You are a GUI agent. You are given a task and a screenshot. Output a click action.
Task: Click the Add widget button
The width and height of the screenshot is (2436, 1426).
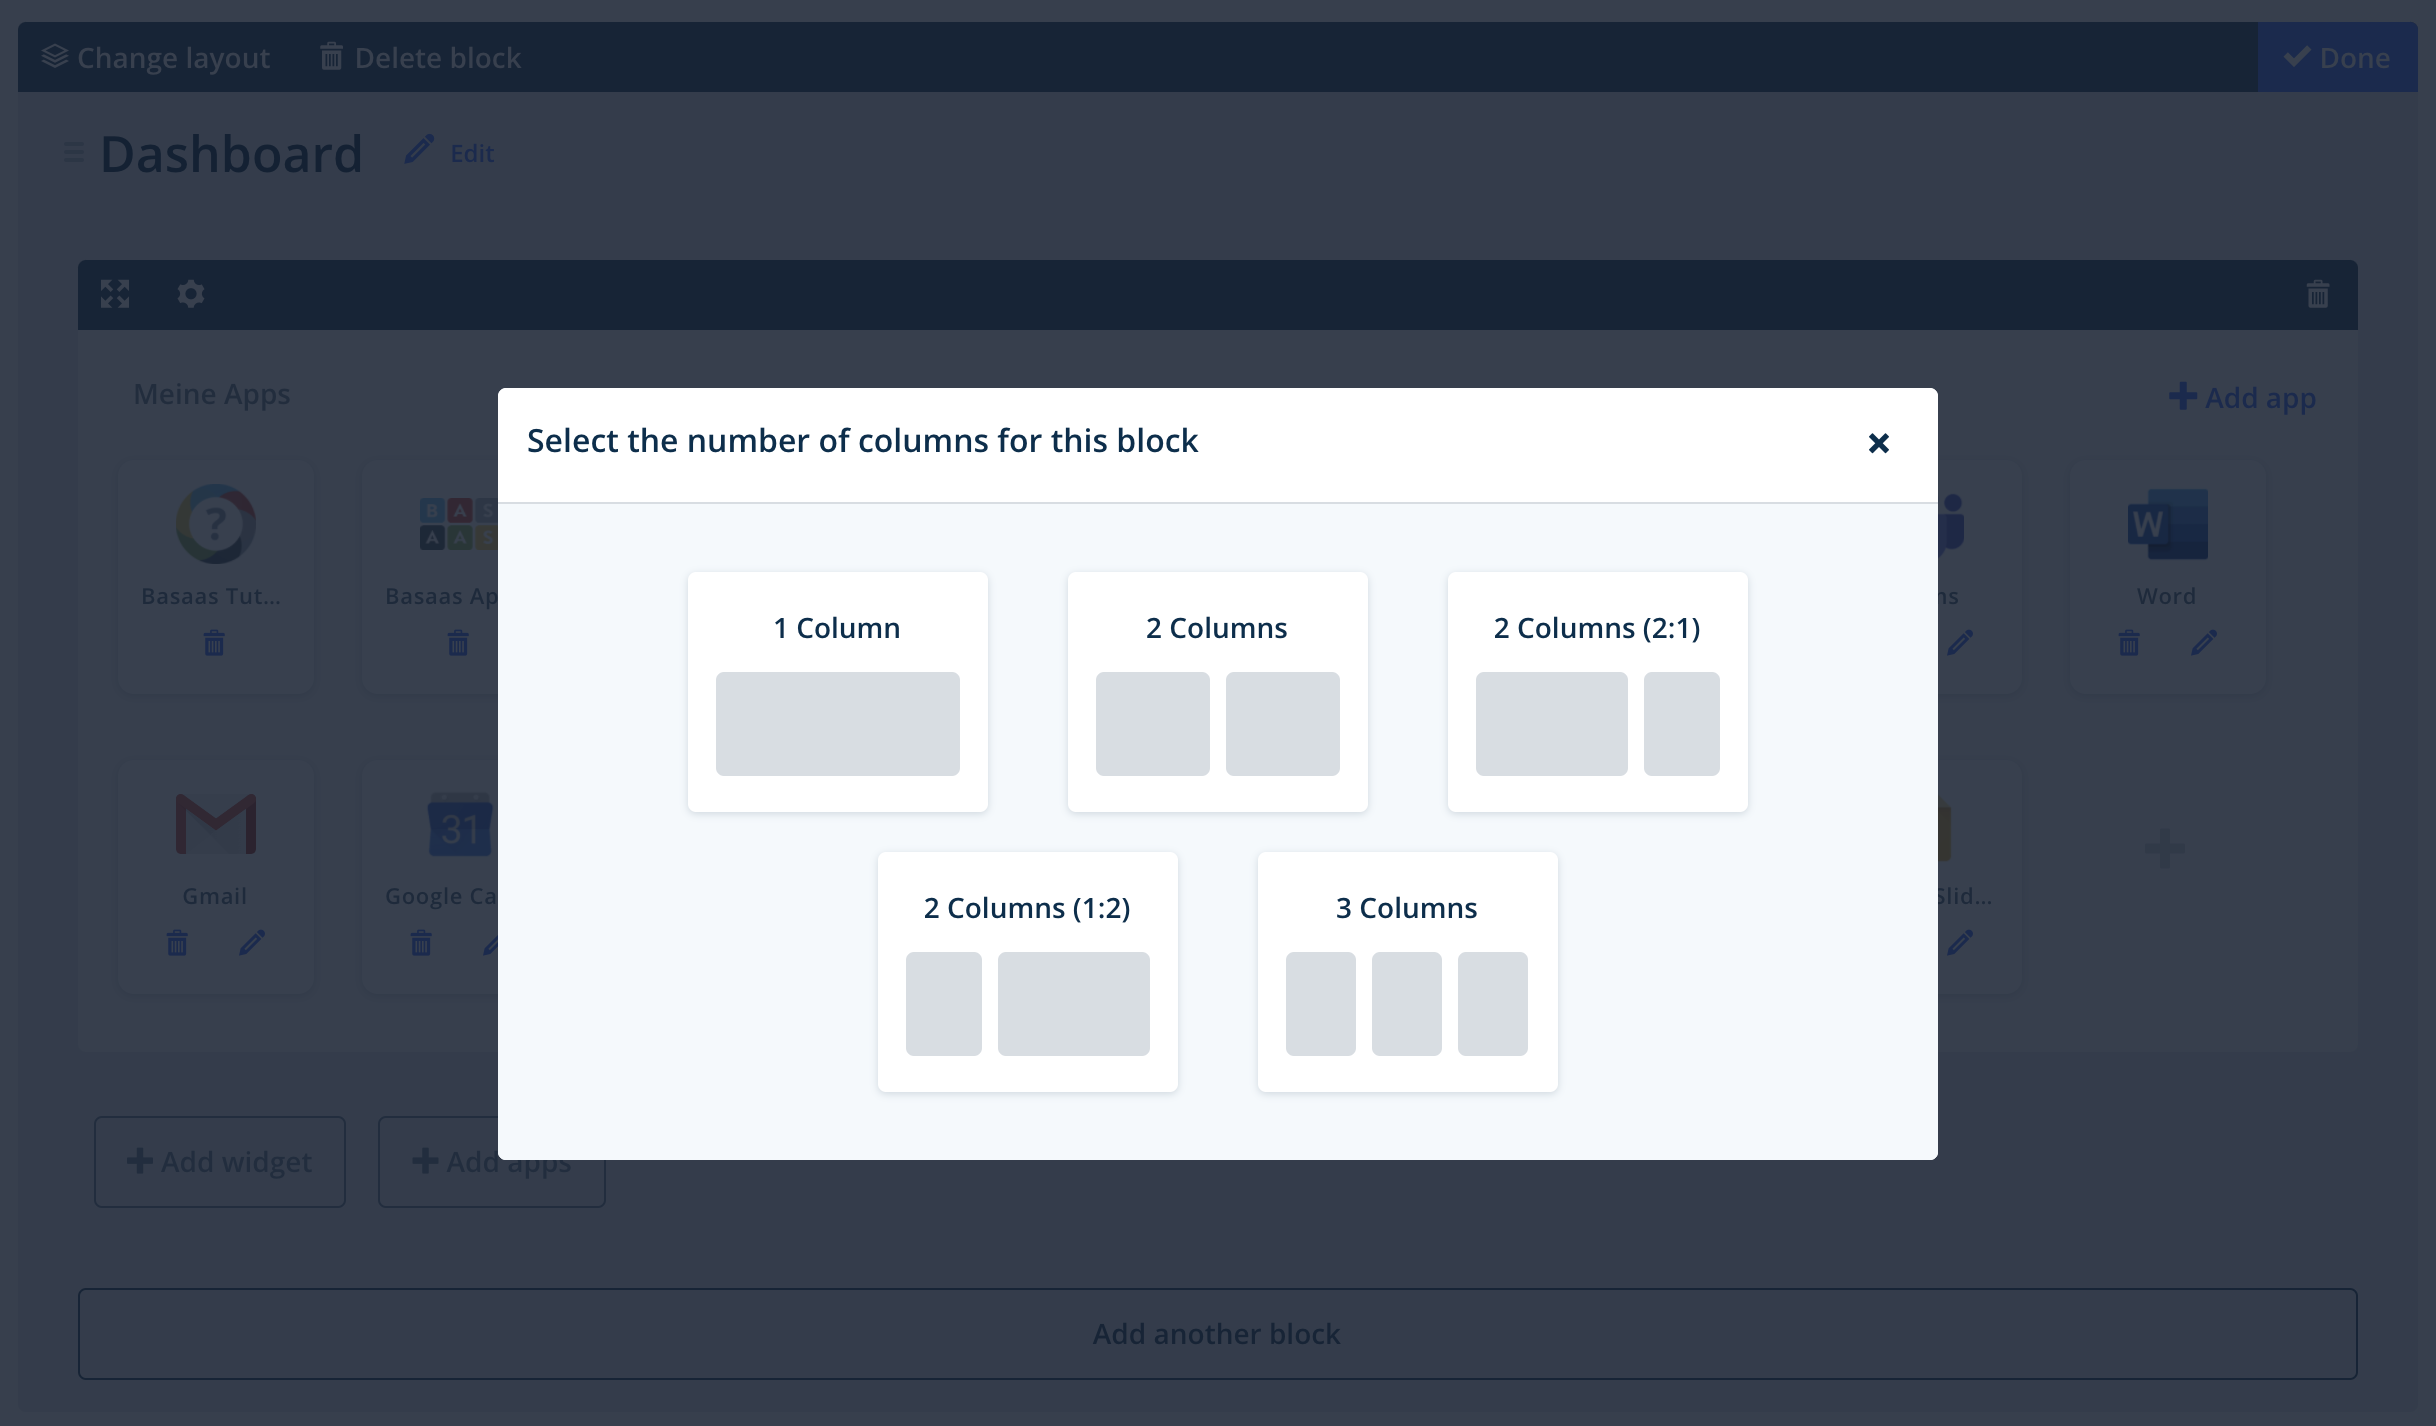pyautogui.click(x=220, y=1162)
